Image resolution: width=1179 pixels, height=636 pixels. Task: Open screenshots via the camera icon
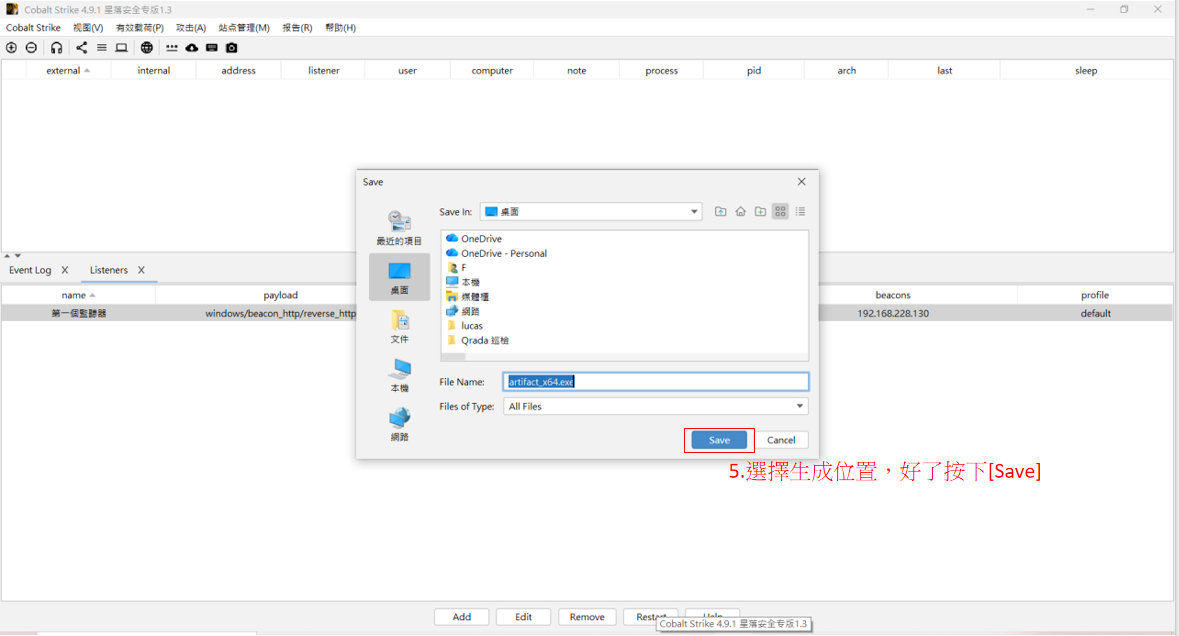pos(232,47)
